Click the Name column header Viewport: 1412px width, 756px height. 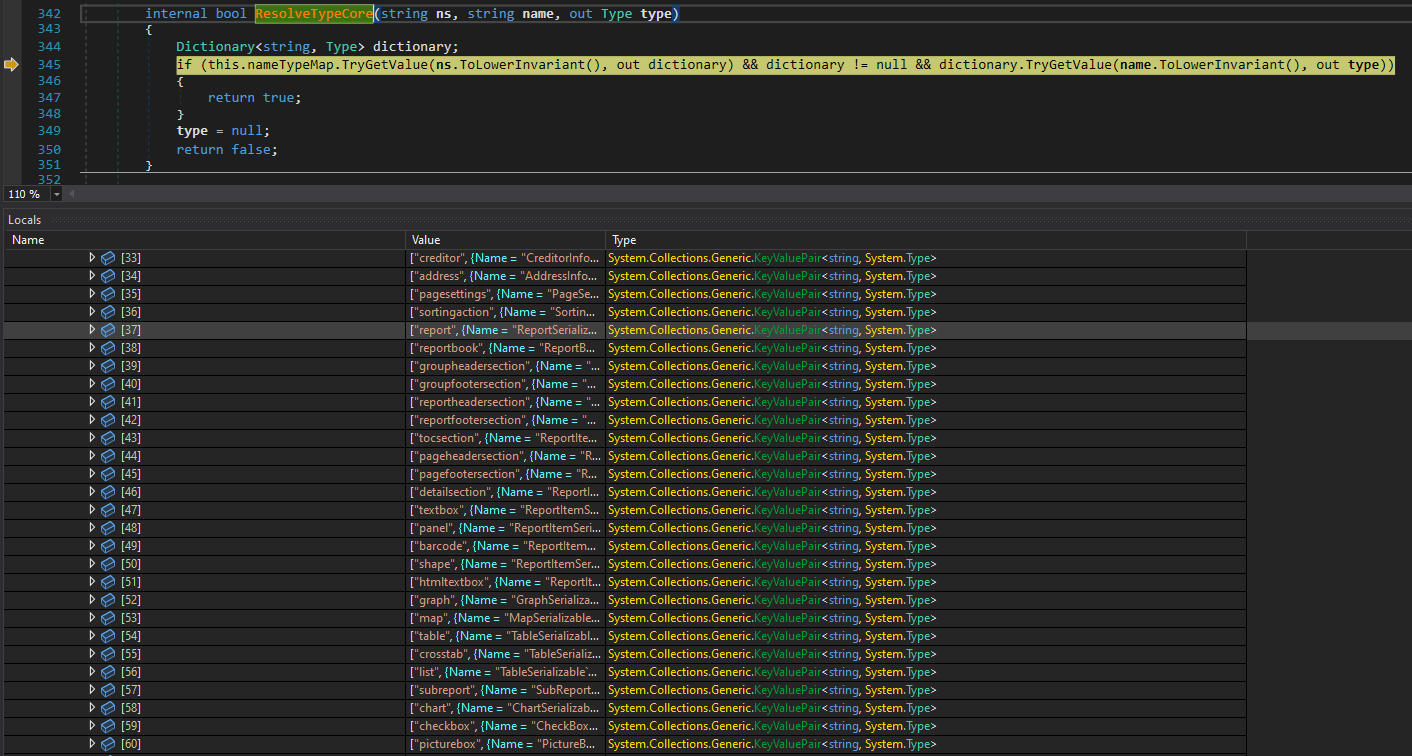28,240
